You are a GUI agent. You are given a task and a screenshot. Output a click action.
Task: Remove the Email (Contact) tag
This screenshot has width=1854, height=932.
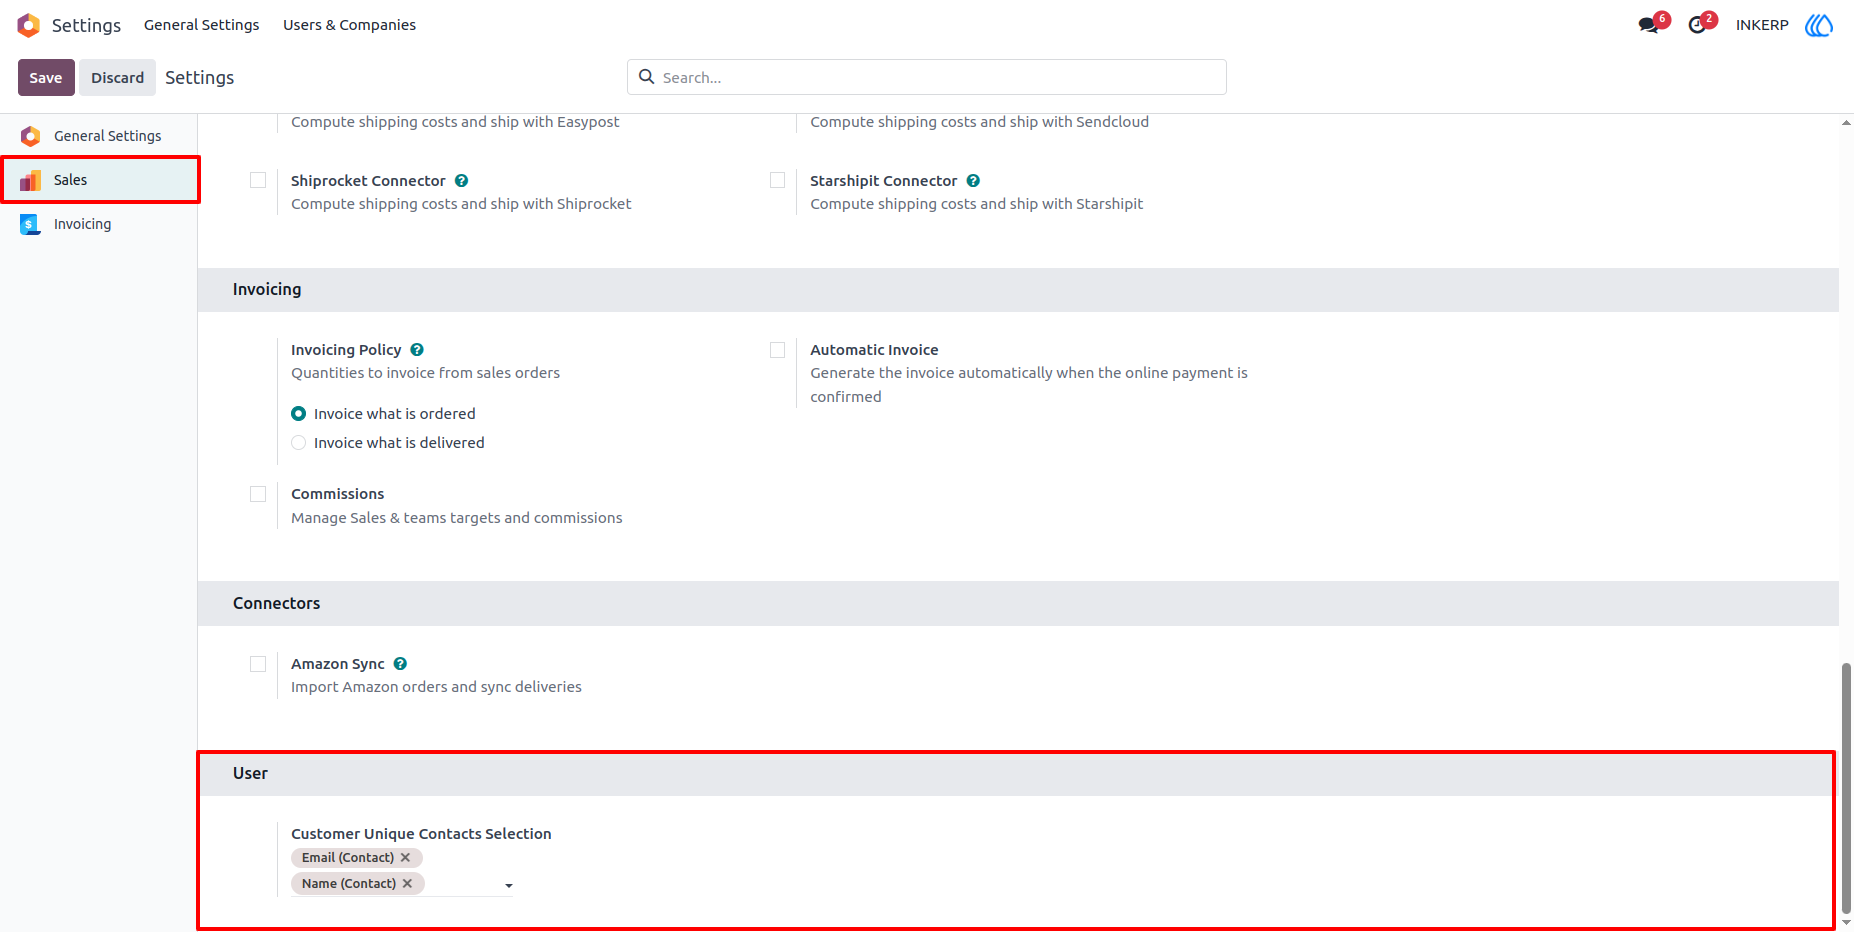(x=405, y=858)
